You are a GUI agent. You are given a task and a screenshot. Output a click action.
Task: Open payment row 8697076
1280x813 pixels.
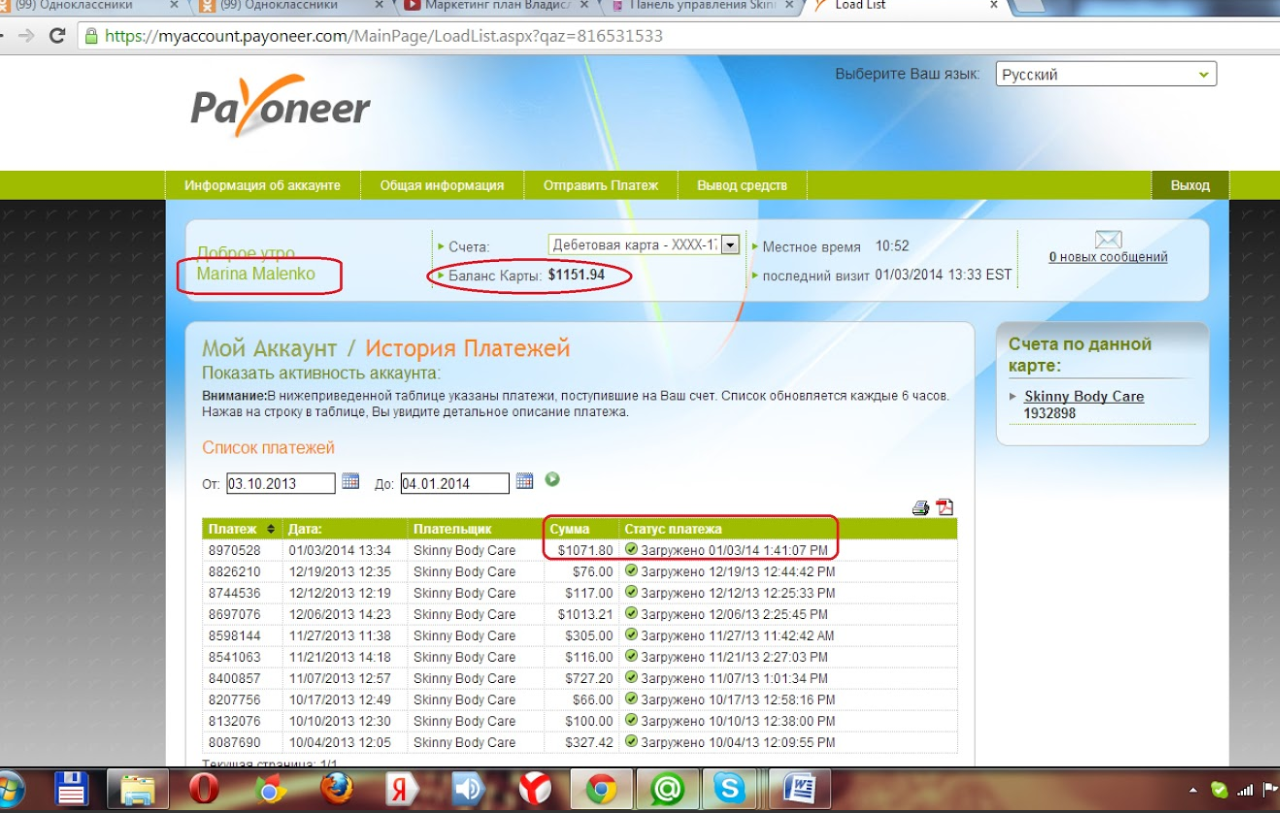(x=580, y=614)
